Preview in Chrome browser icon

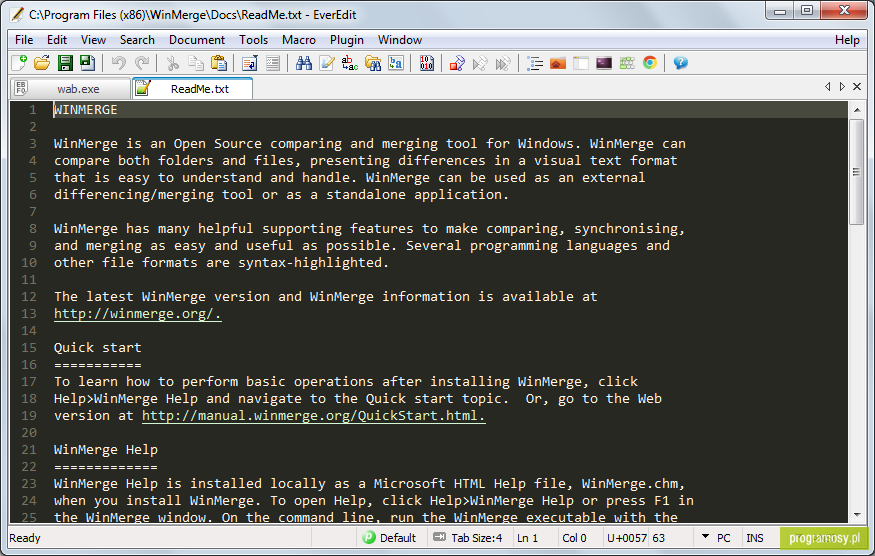[x=650, y=63]
